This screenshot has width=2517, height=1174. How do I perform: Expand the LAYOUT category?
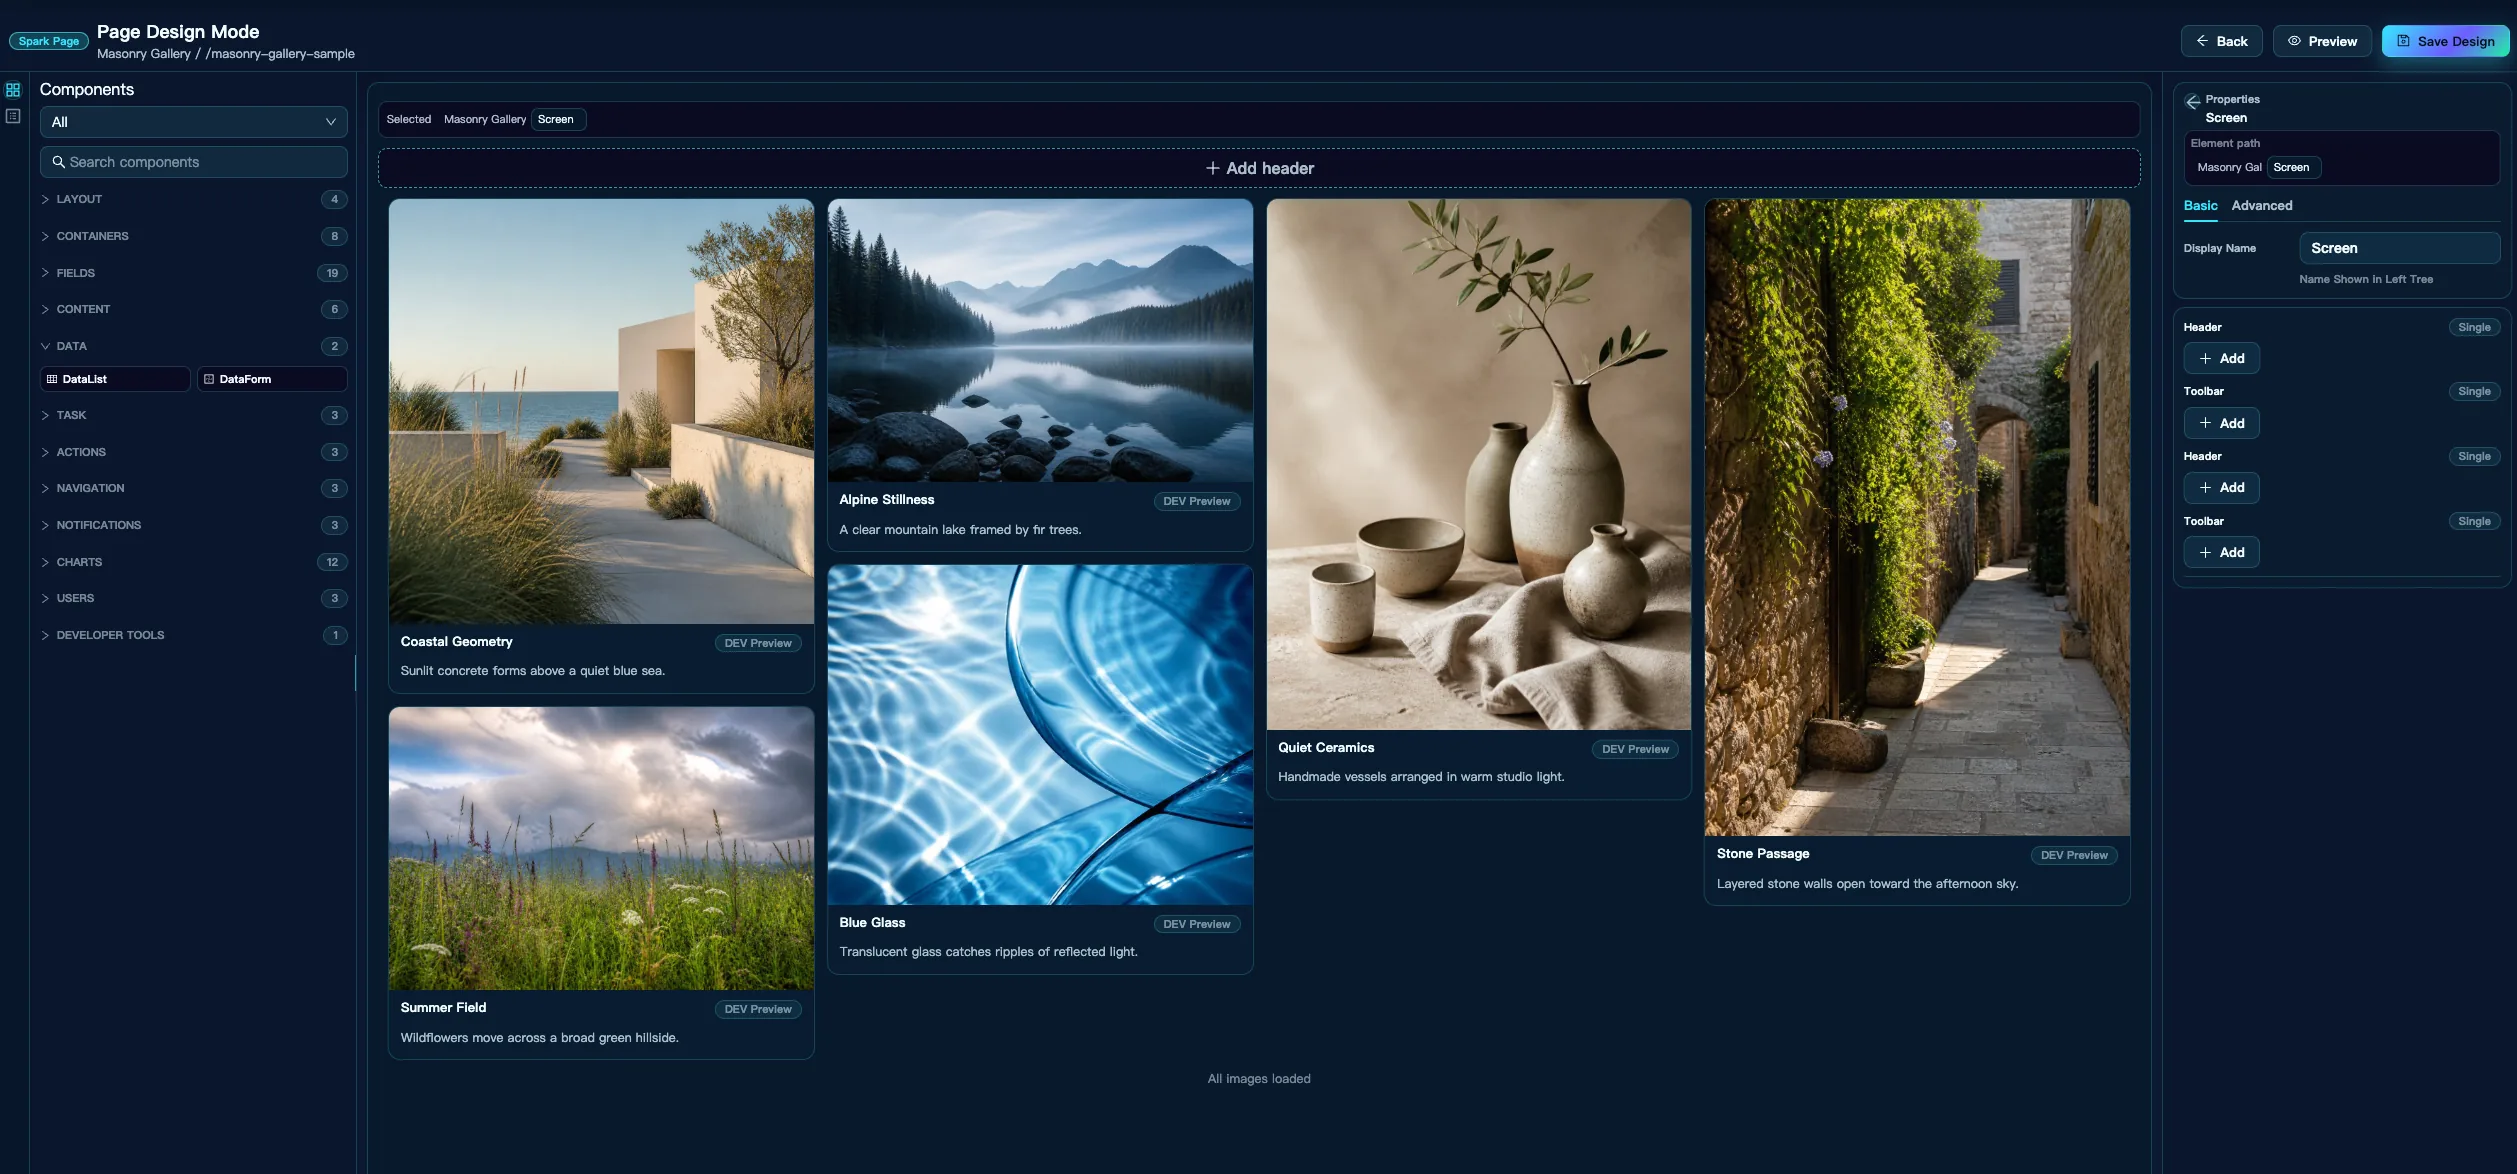click(194, 199)
